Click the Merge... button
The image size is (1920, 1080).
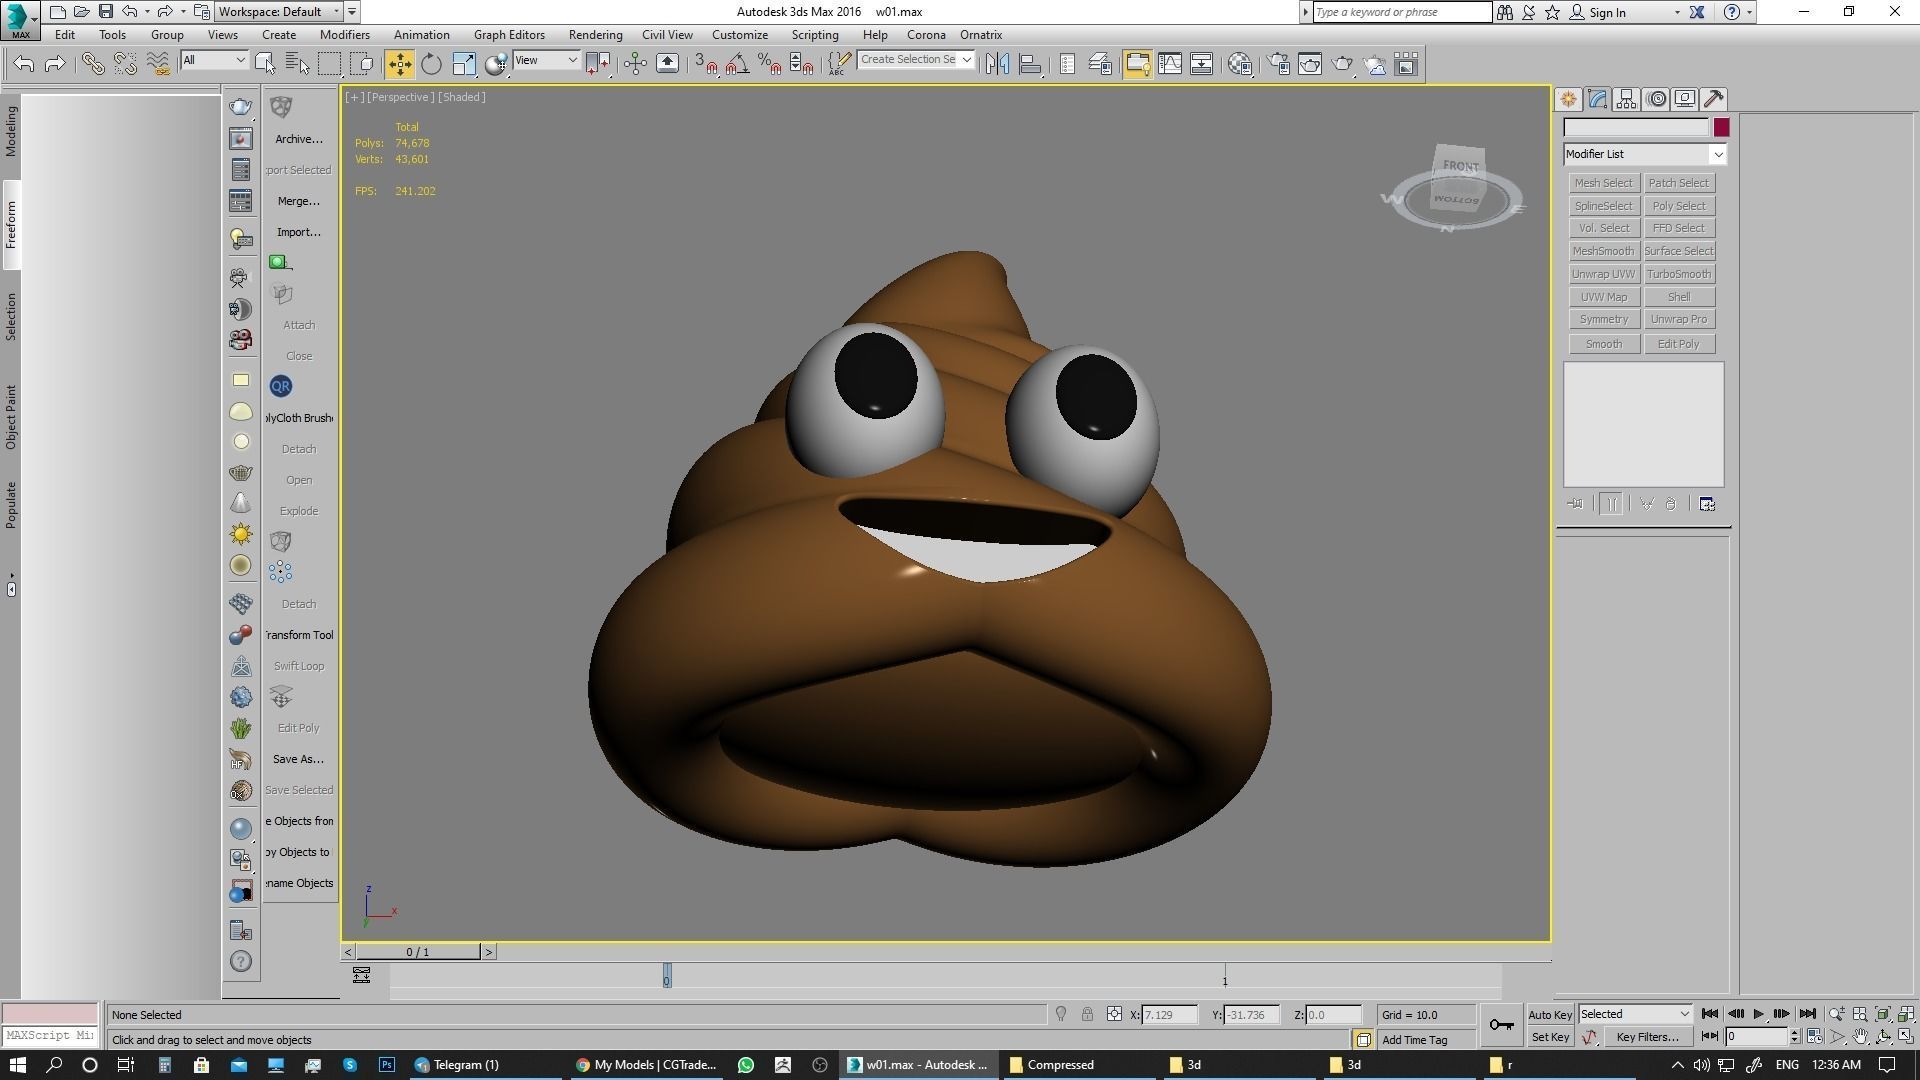pos(299,201)
